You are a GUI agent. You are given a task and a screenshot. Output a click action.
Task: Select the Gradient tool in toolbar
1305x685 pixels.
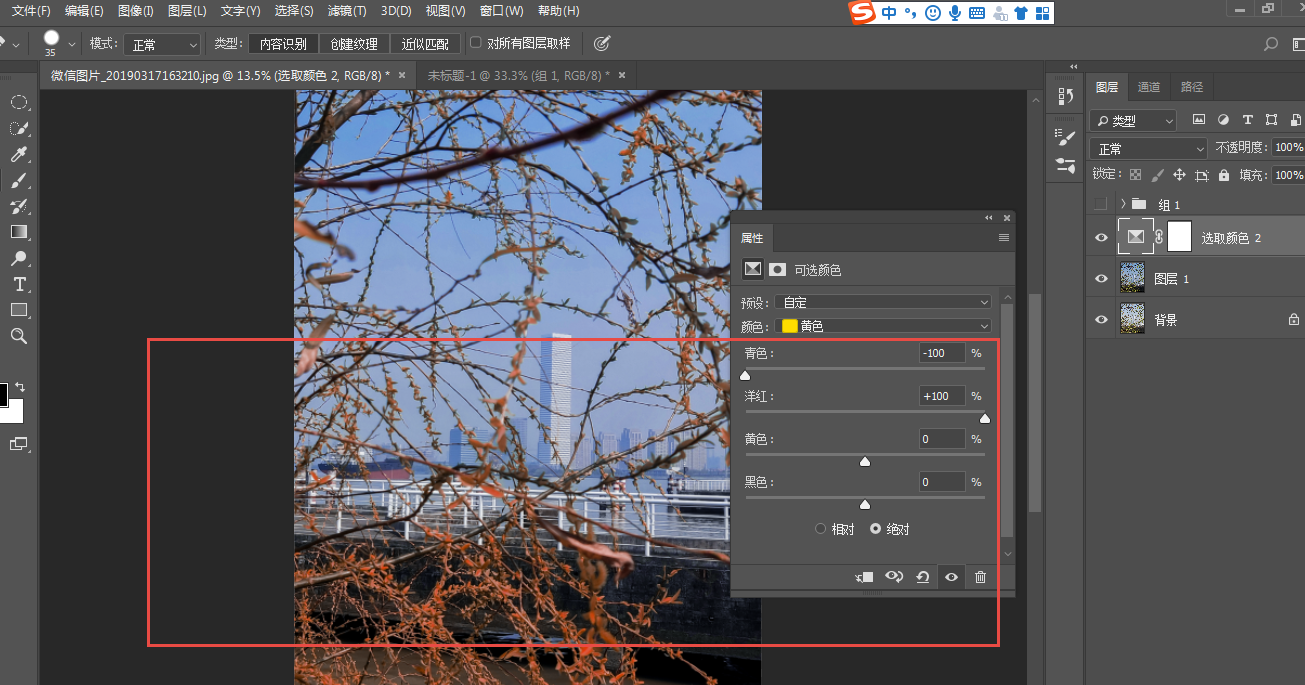pyautogui.click(x=18, y=232)
